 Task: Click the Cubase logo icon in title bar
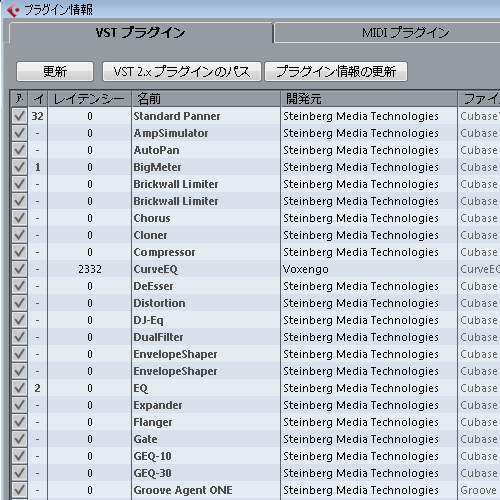click(x=13, y=9)
